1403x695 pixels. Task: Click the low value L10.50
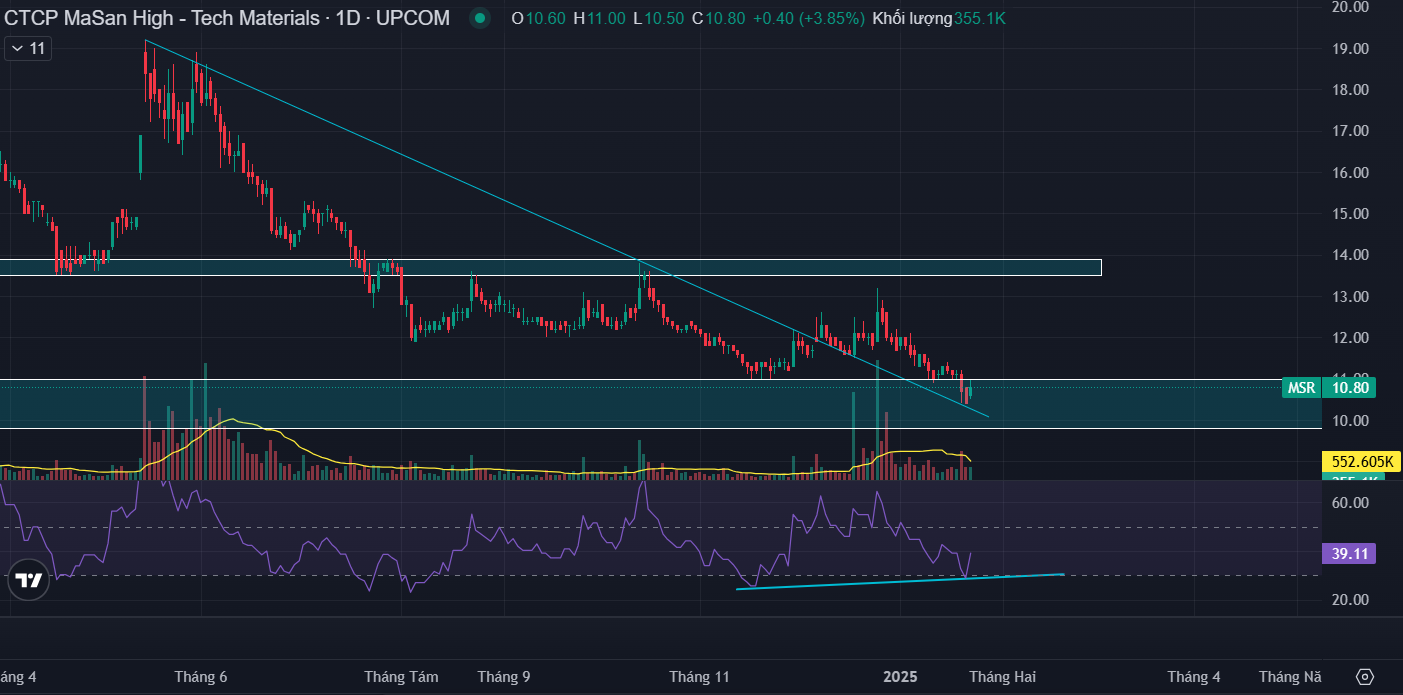[660, 18]
